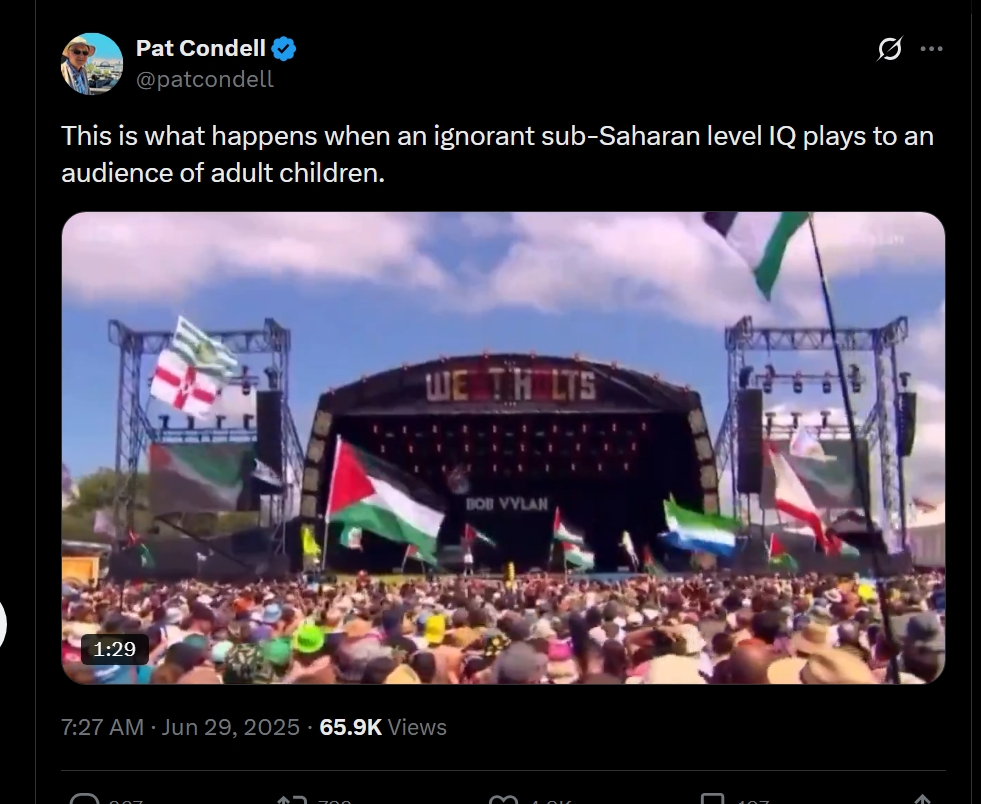Viewport: 981px width, 804px height.
Task: Click the Grok icon on the post
Action: point(889,48)
